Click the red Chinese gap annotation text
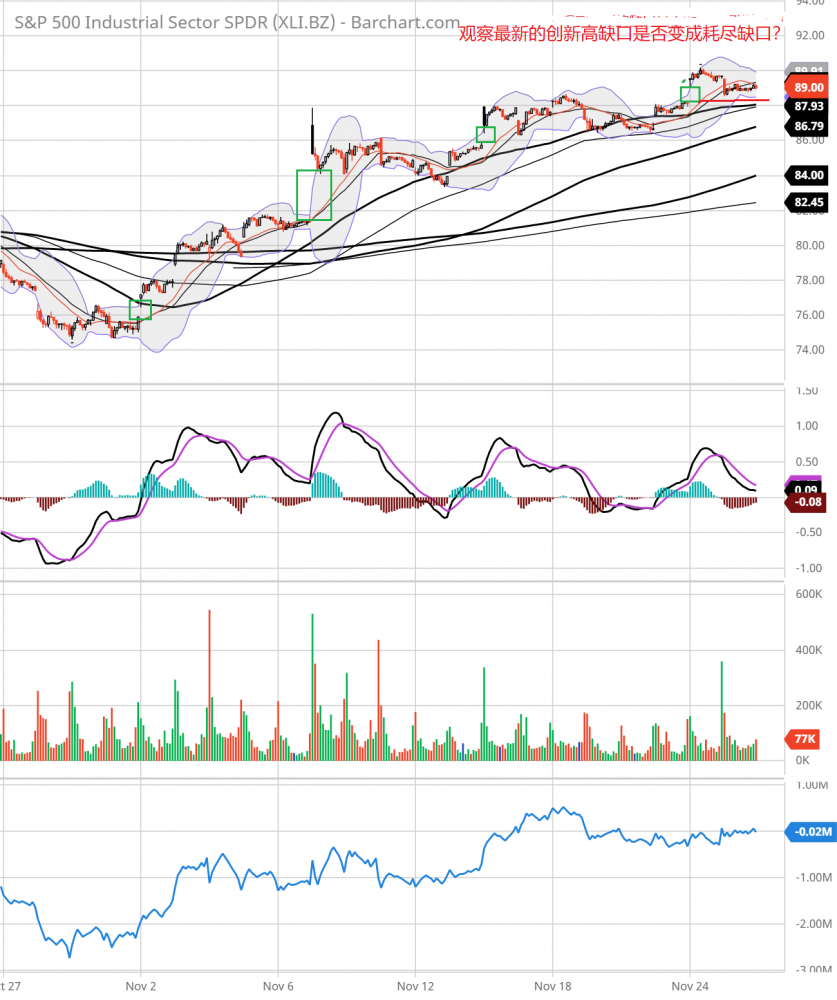 coord(620,34)
